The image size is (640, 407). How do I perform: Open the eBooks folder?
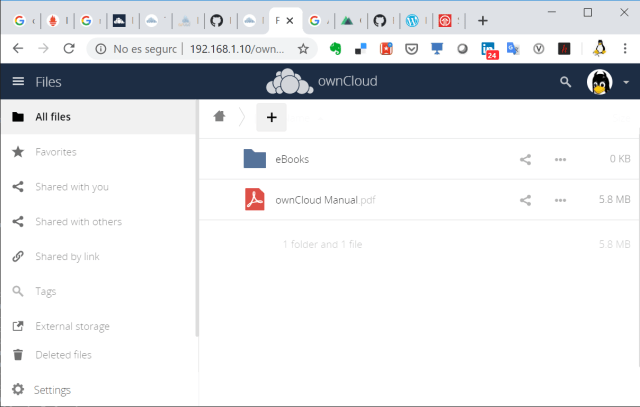point(292,159)
